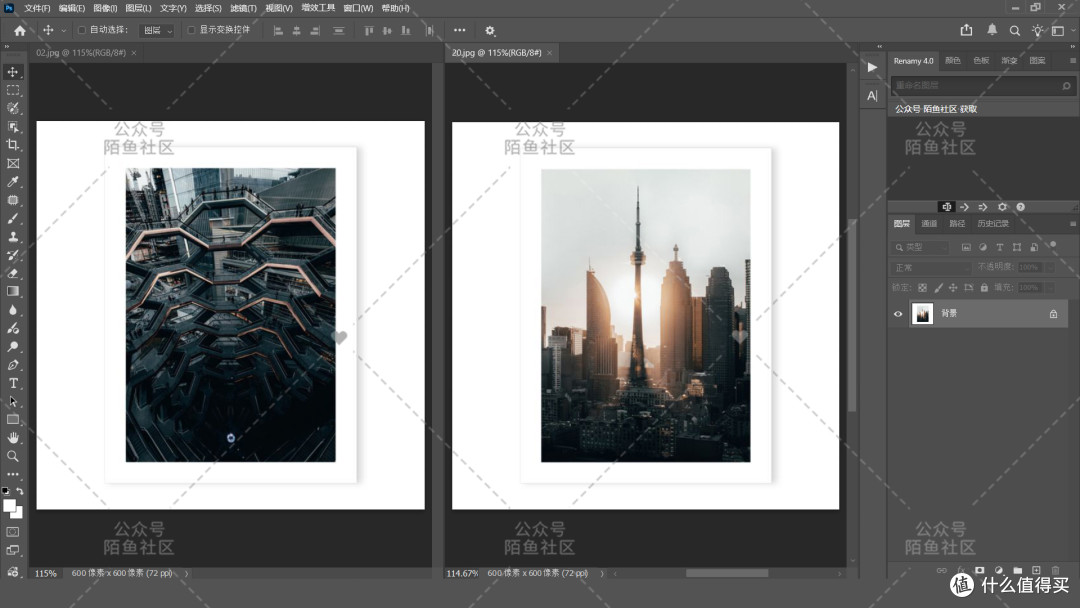Viewport: 1080px width, 608px height.
Task: Open the opacity 不透明度 dropdown arrow
Action: (1050, 267)
